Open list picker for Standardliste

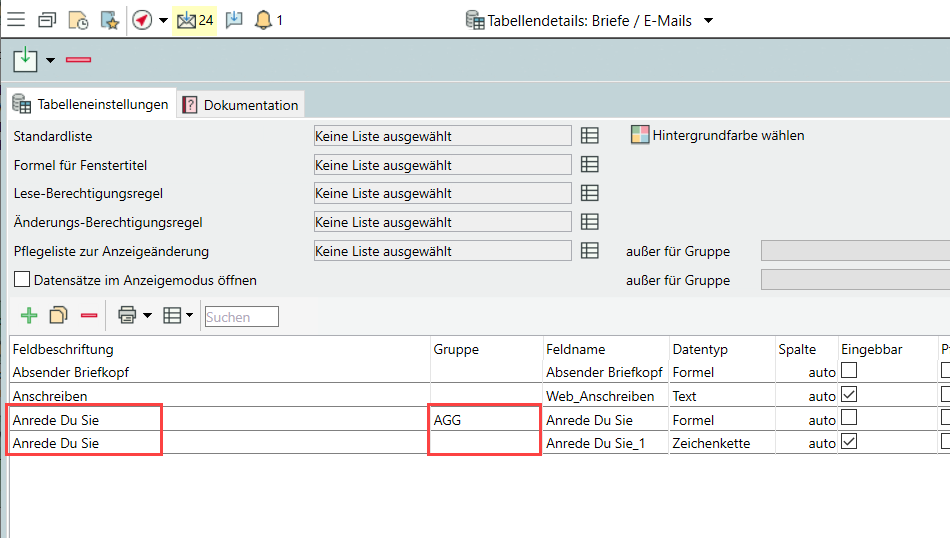[590, 136]
